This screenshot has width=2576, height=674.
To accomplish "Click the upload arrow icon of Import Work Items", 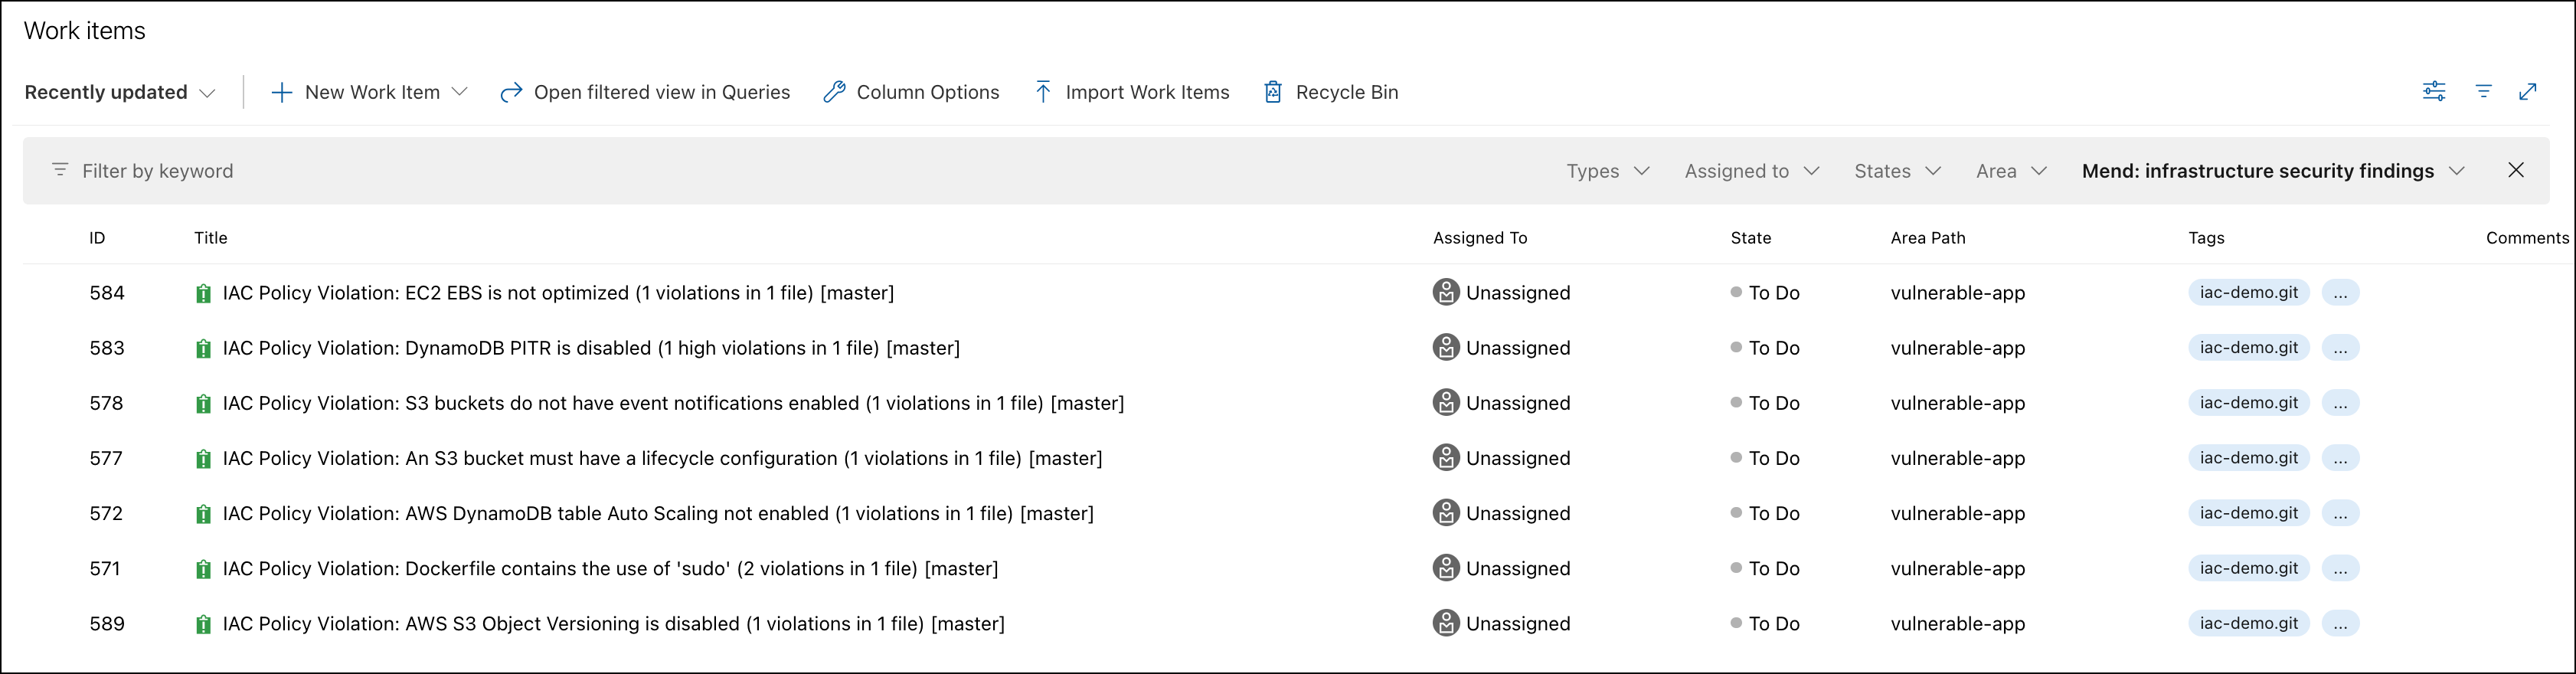I will click(1042, 92).
